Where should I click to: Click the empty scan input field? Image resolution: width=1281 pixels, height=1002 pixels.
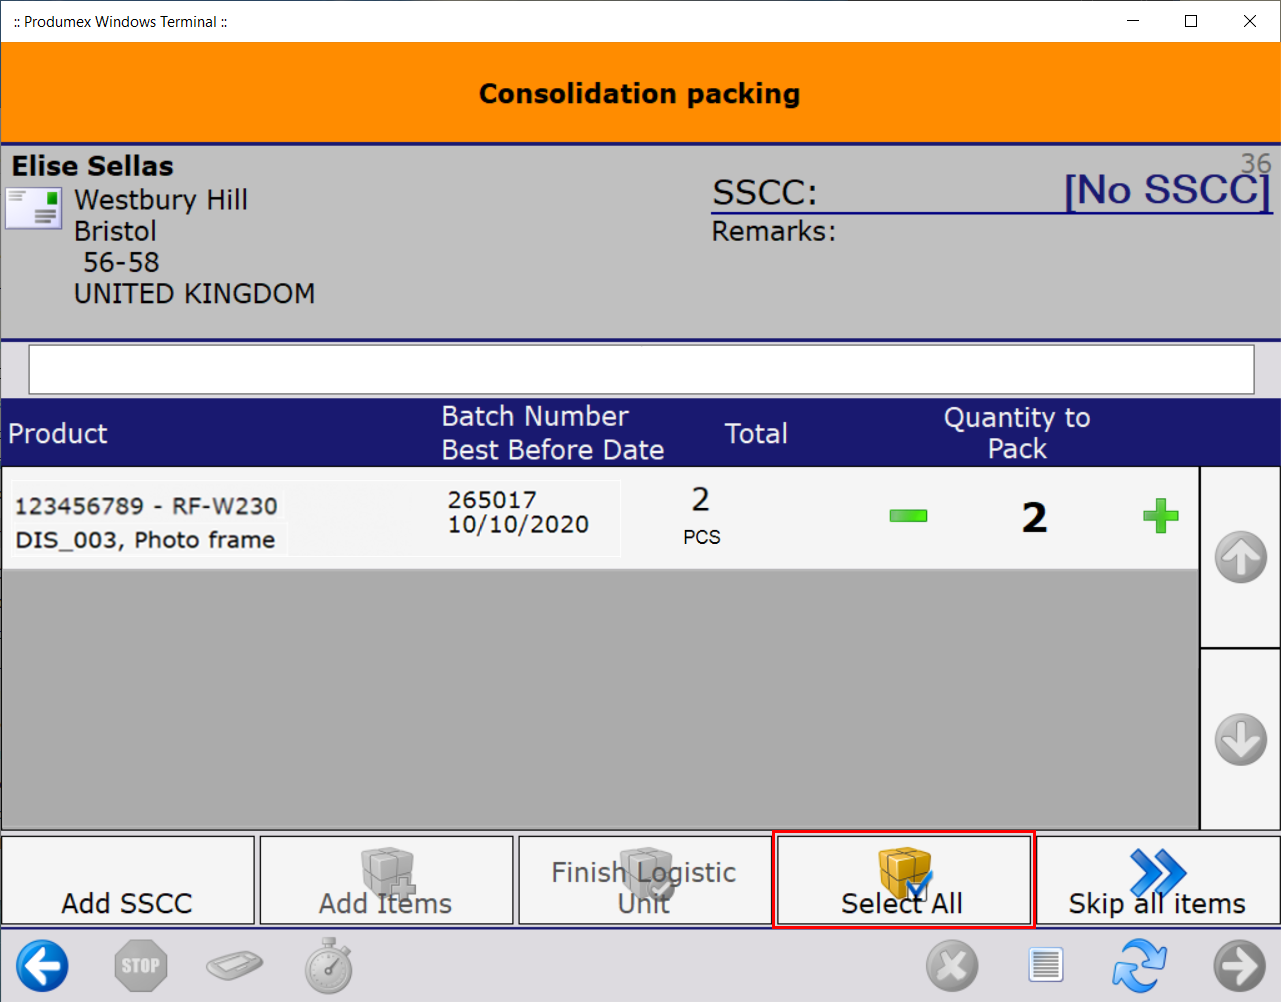click(641, 370)
